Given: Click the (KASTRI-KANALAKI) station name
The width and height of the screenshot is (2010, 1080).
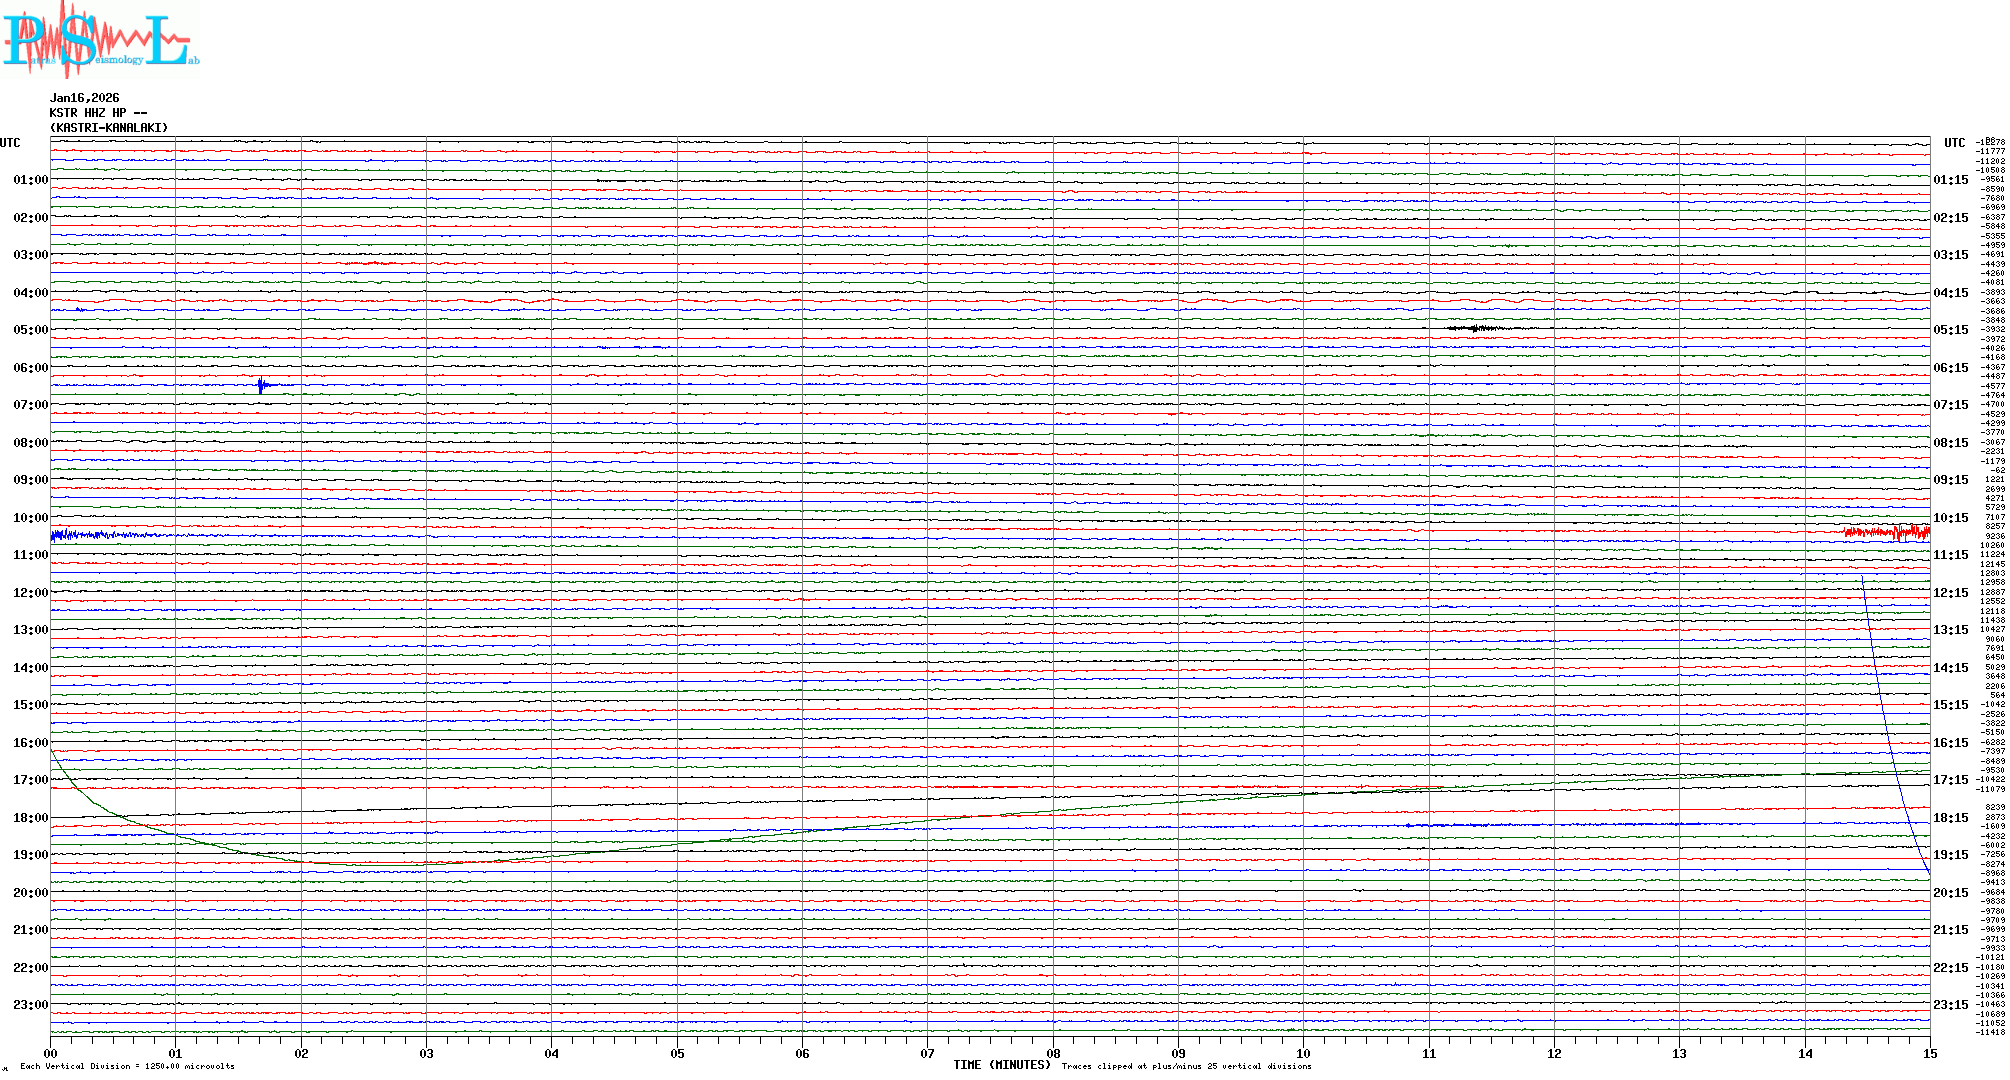Looking at the screenshot, I should [109, 128].
